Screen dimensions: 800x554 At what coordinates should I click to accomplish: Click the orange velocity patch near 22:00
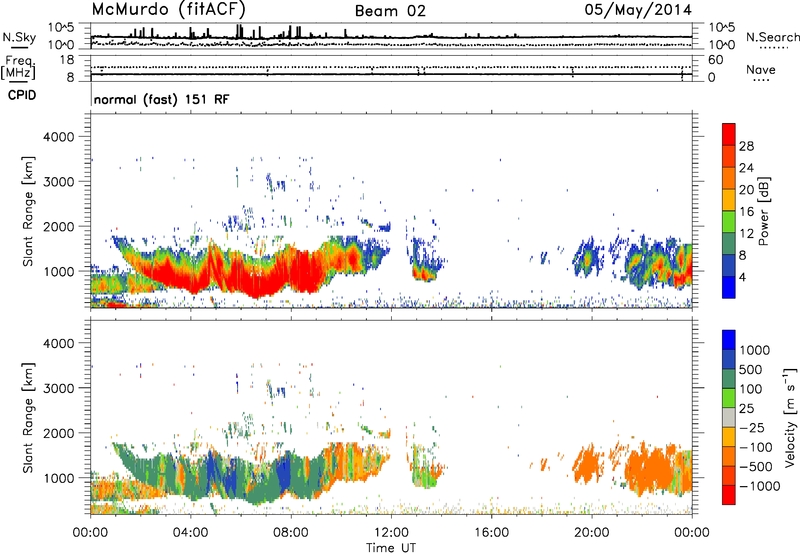pyautogui.click(x=651, y=467)
